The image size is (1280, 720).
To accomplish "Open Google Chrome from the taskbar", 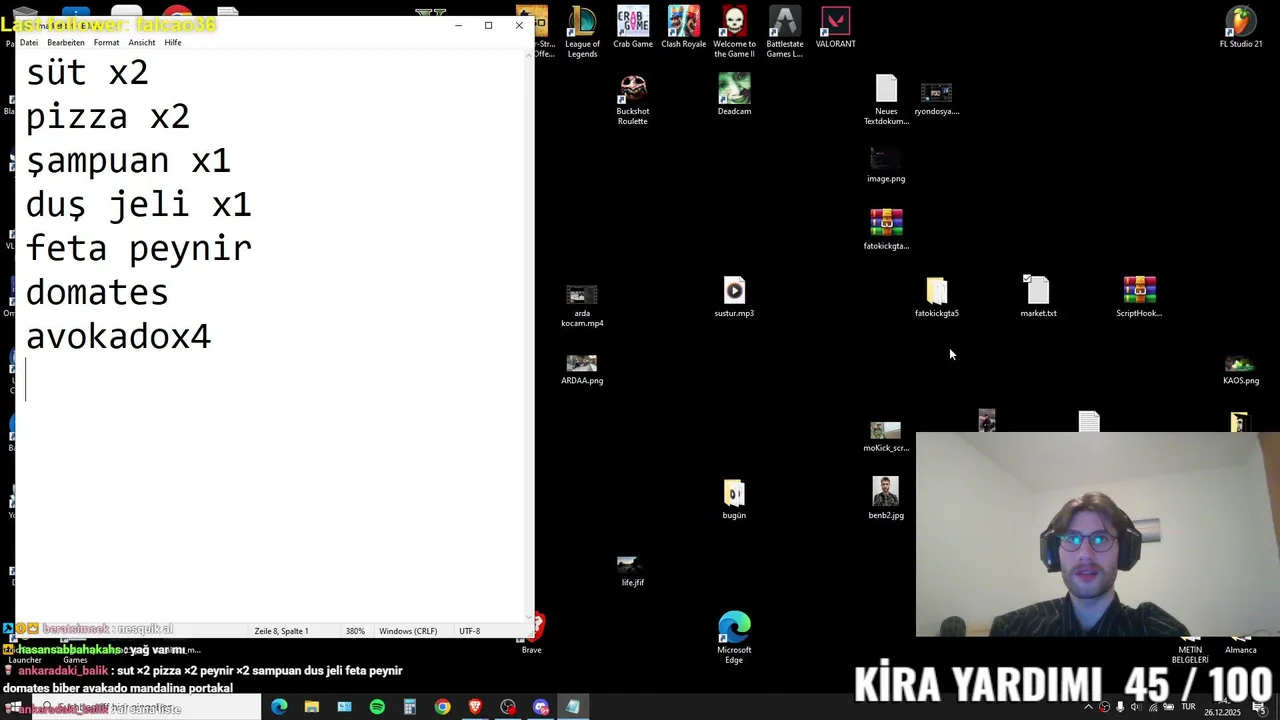I will coord(442,707).
